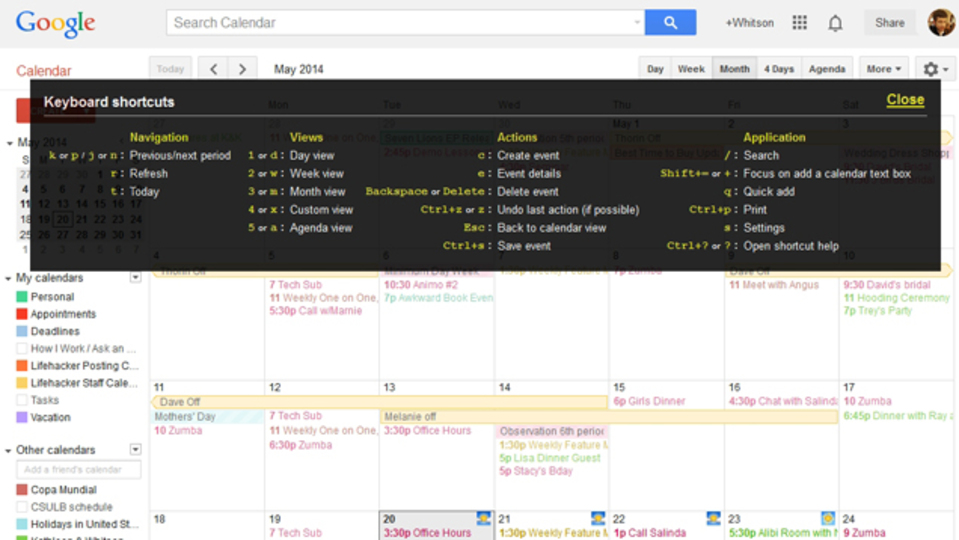This screenshot has height=540, width=959.
Task: Click weather icon on May 20
Action: click(483, 519)
